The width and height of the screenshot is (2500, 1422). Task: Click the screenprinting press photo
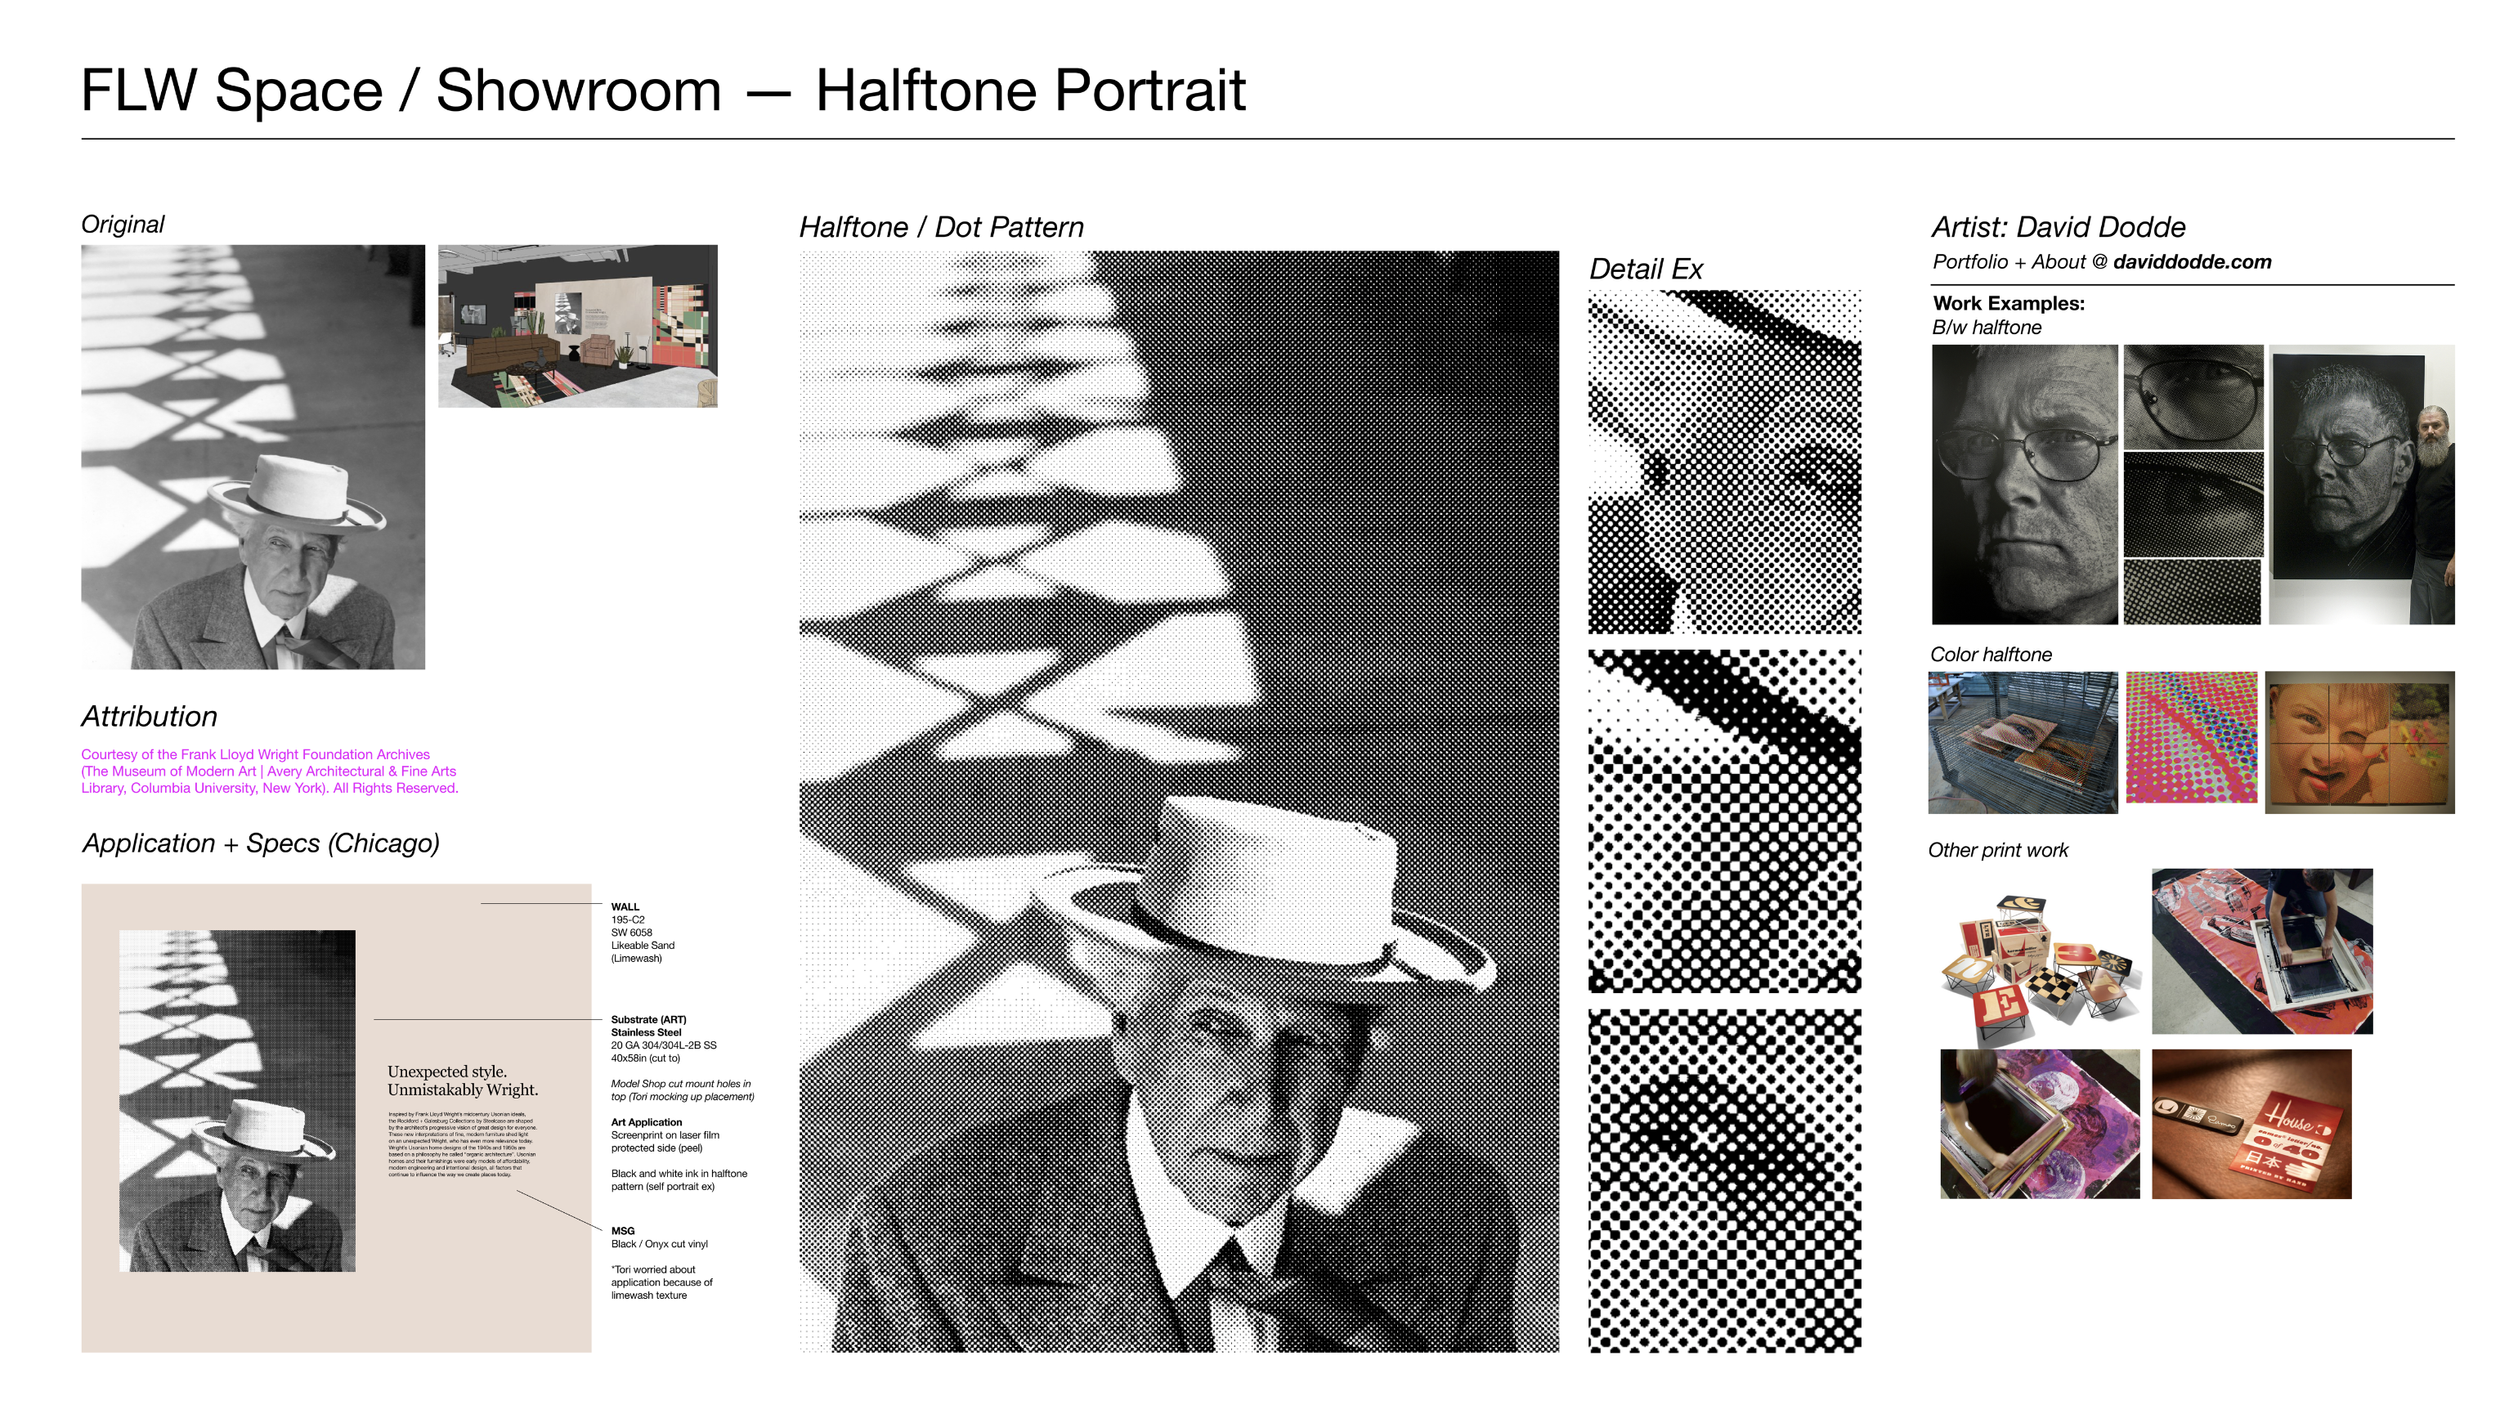2261,950
